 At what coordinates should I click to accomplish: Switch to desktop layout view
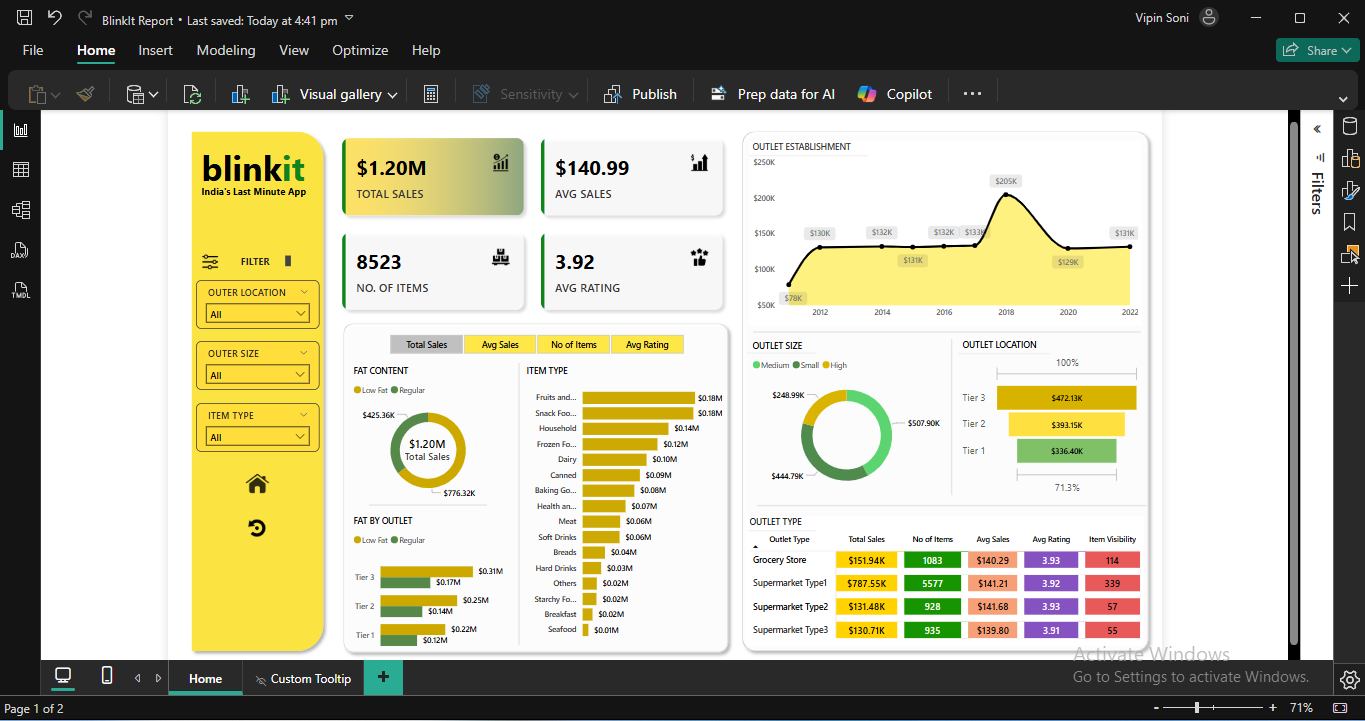[x=63, y=677]
